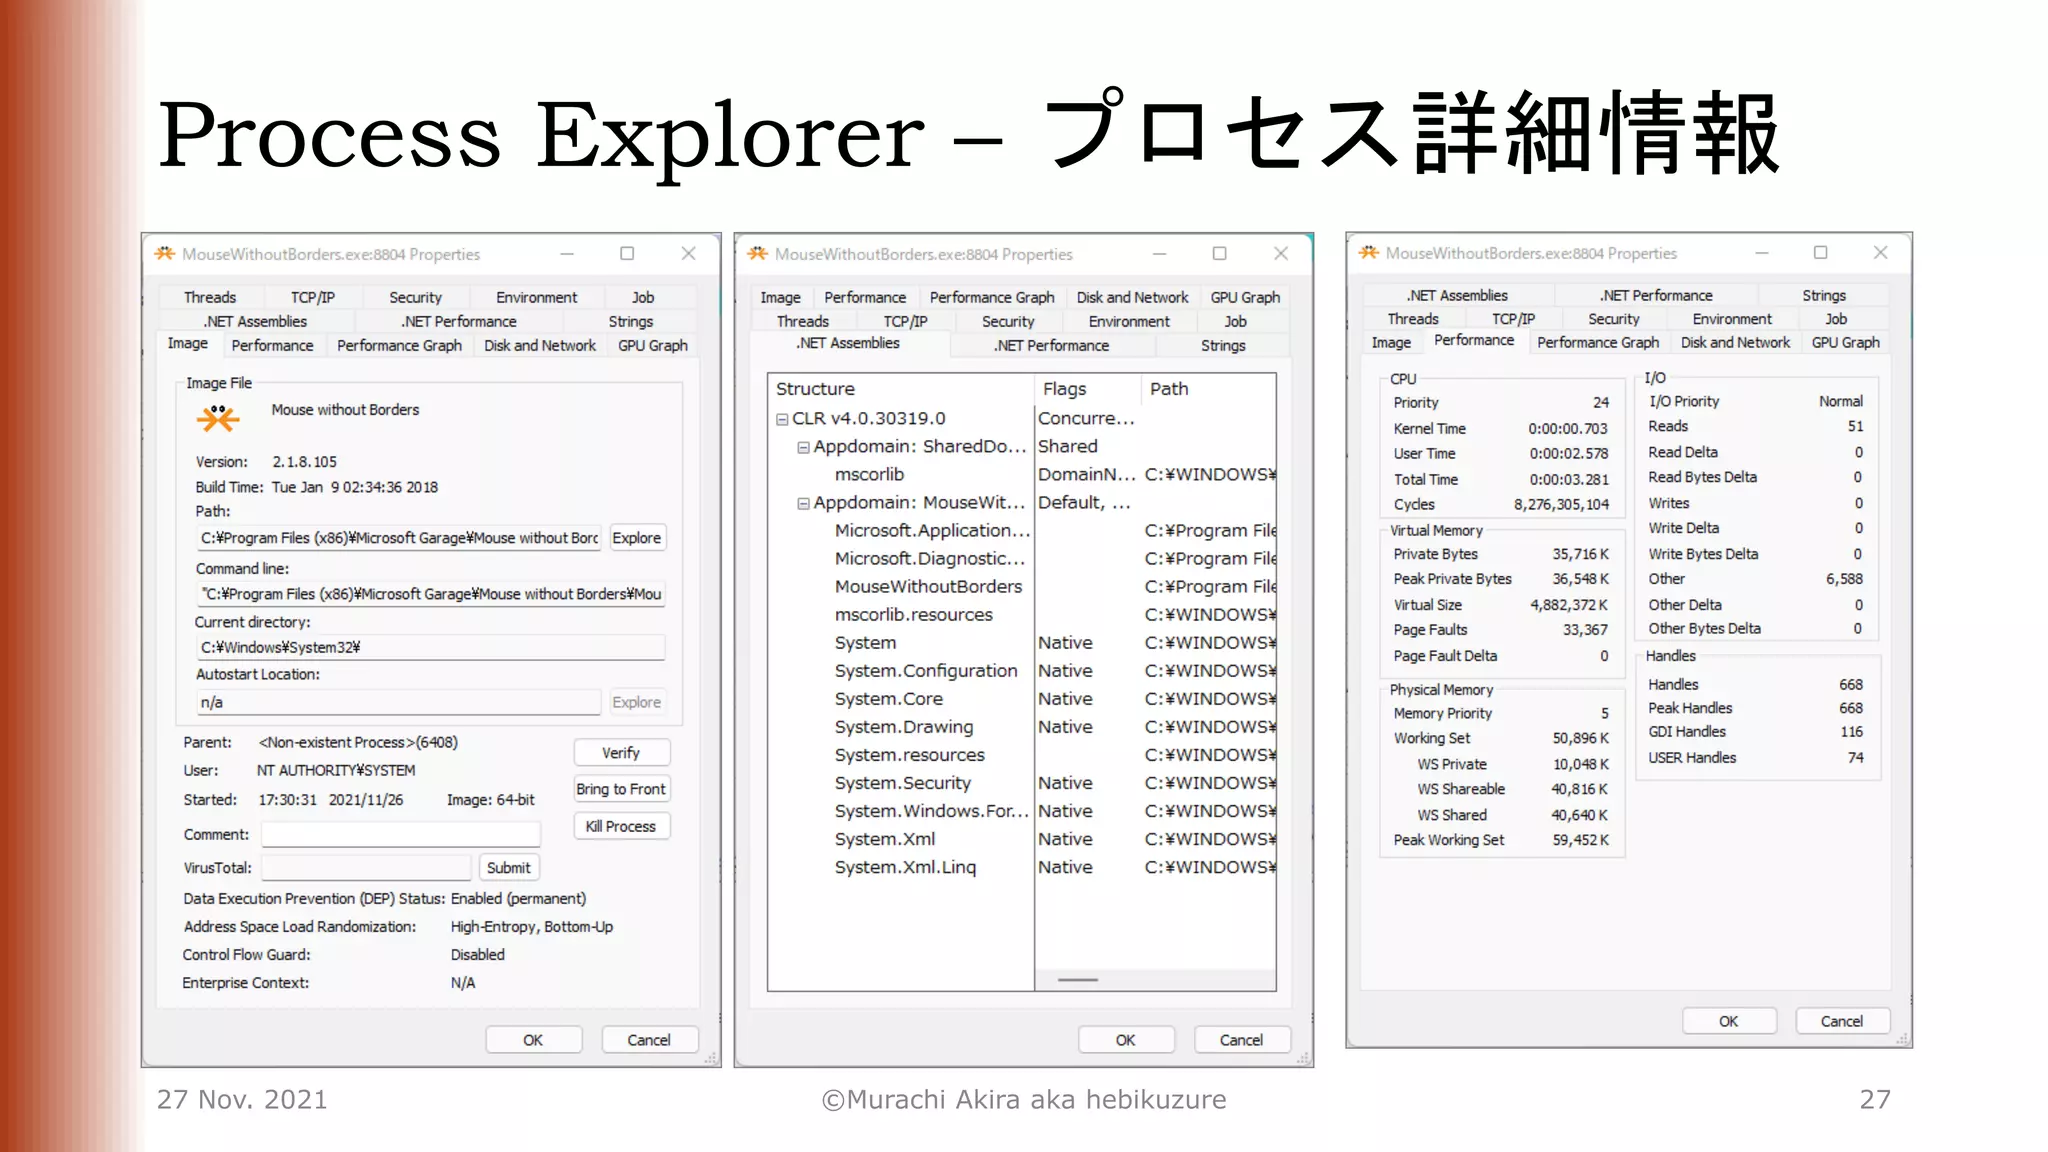The width and height of the screenshot is (2048, 1152).
Task: Open Performance Graph tab in left window
Action: point(399,345)
